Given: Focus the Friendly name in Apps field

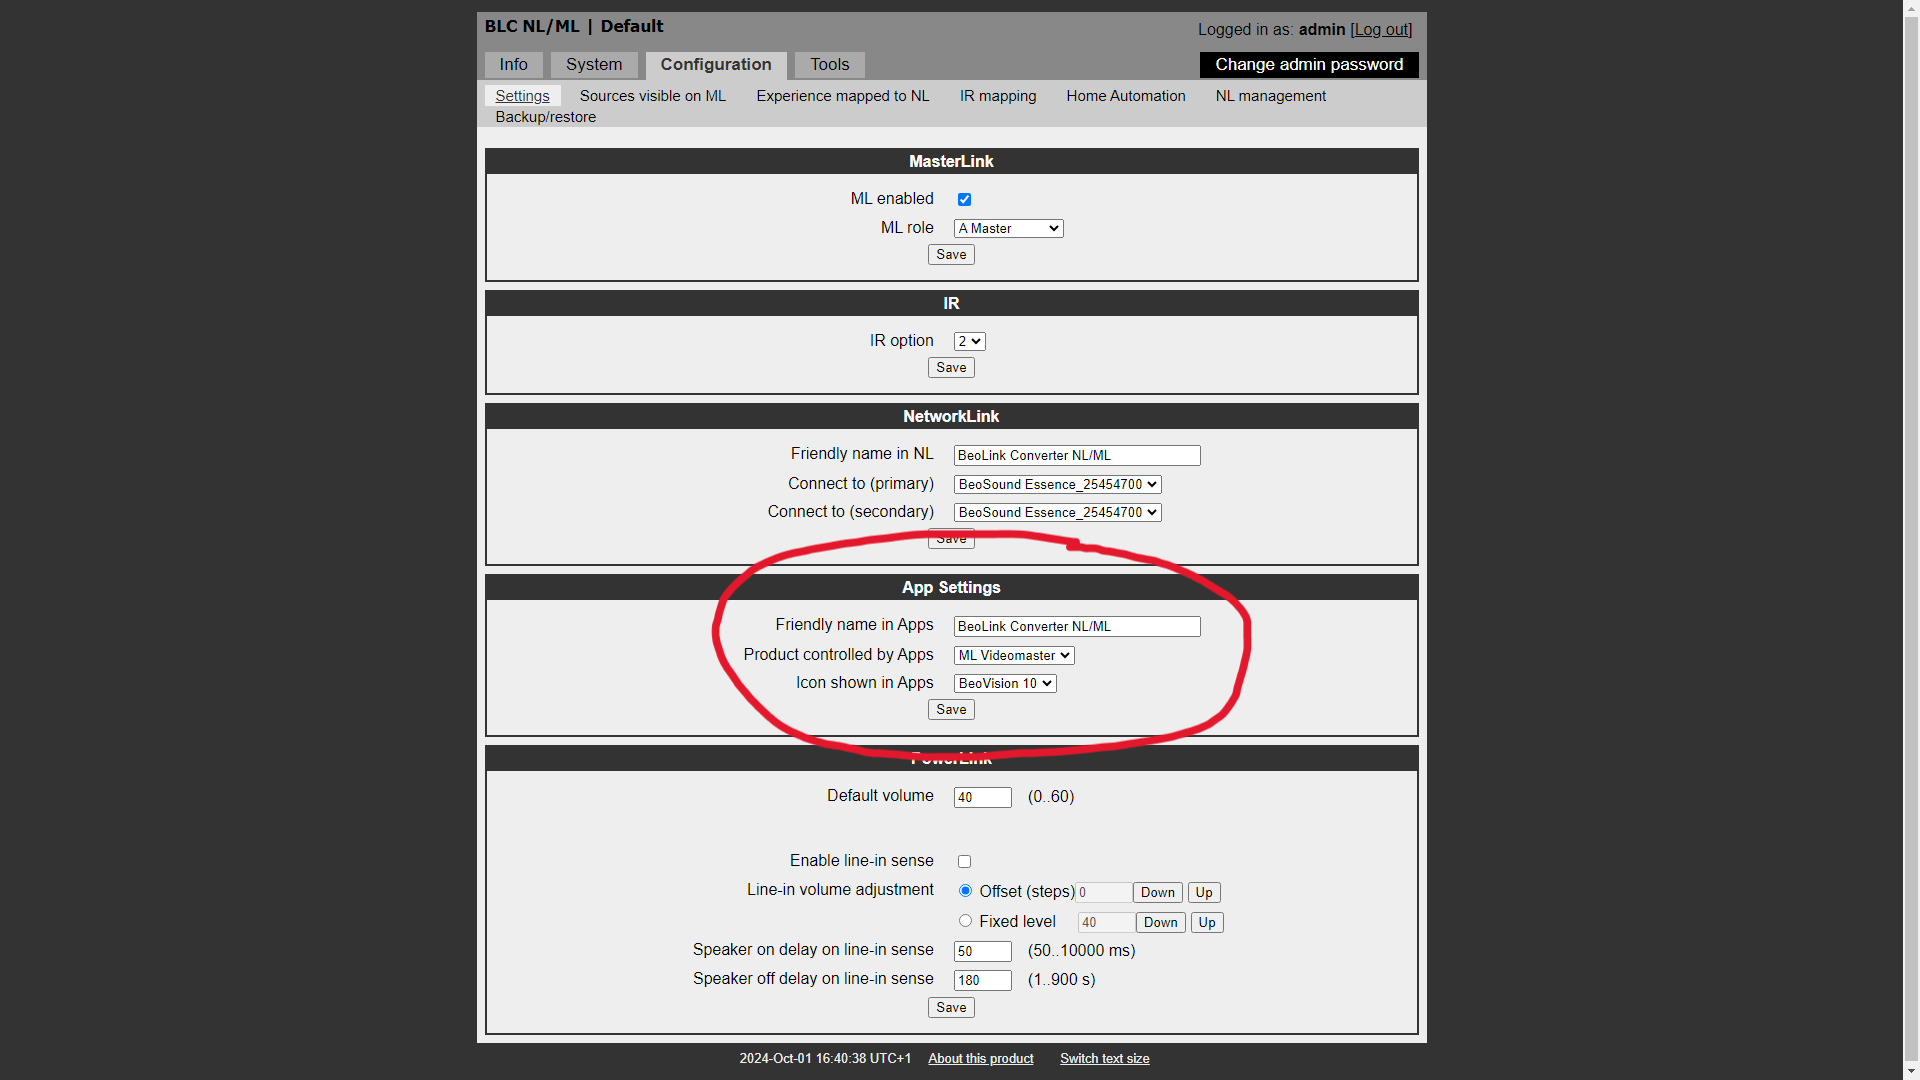Looking at the screenshot, I should click(x=1077, y=627).
